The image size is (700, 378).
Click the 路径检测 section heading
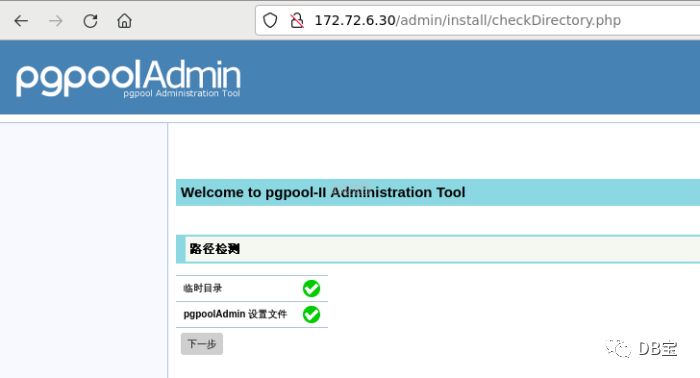point(215,249)
